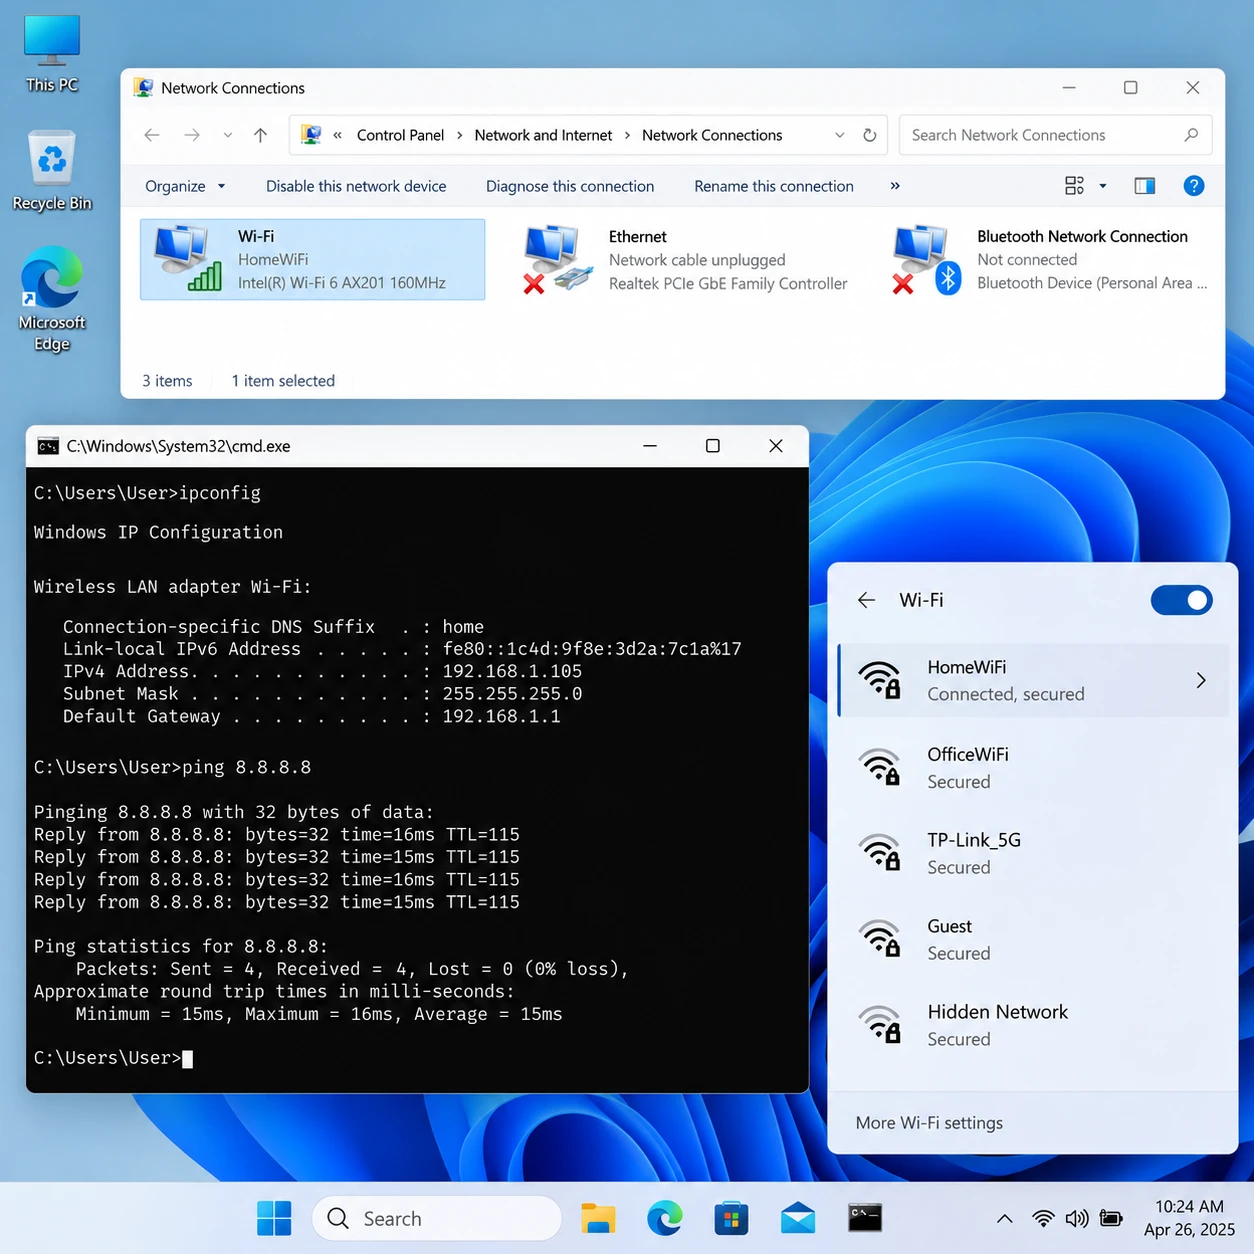Open Microsoft Store from taskbar
The height and width of the screenshot is (1254, 1254).
[731, 1218]
